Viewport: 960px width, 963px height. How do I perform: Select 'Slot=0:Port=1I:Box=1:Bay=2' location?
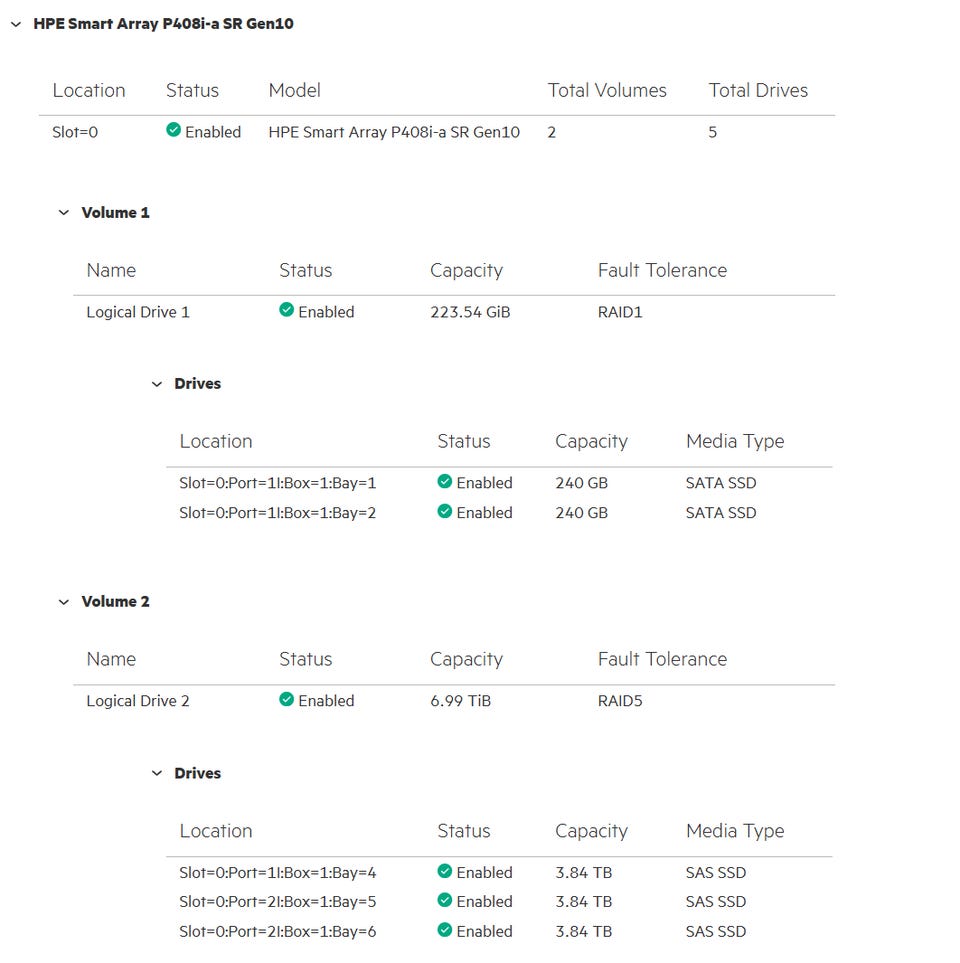pyautogui.click(x=278, y=513)
